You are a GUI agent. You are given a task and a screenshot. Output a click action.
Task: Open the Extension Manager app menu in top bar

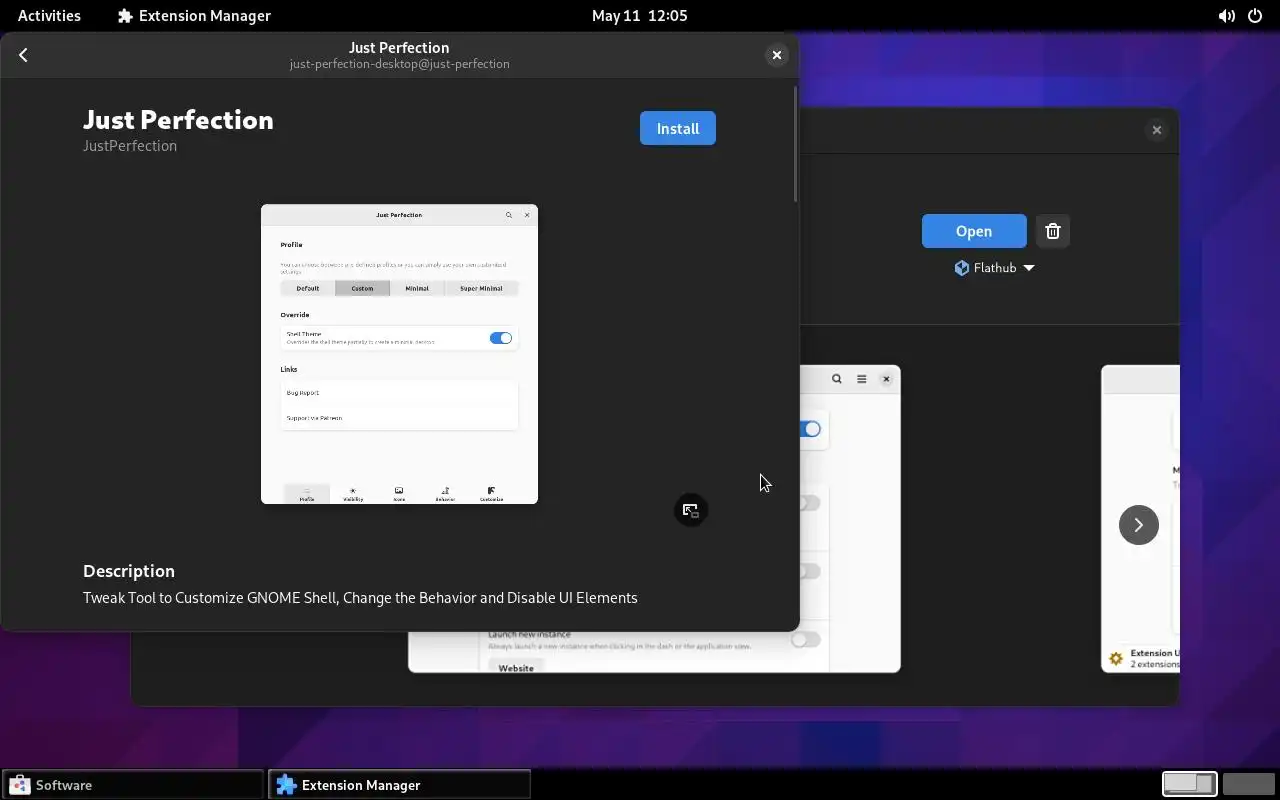[194, 15]
